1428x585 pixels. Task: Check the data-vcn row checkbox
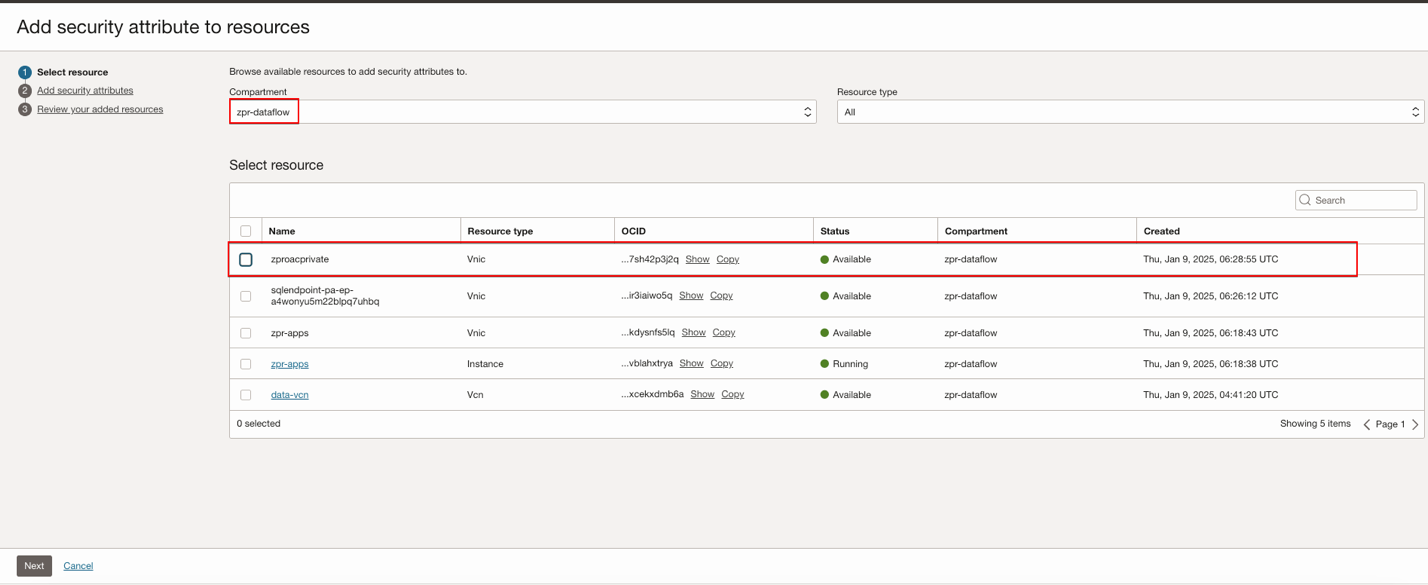point(246,395)
